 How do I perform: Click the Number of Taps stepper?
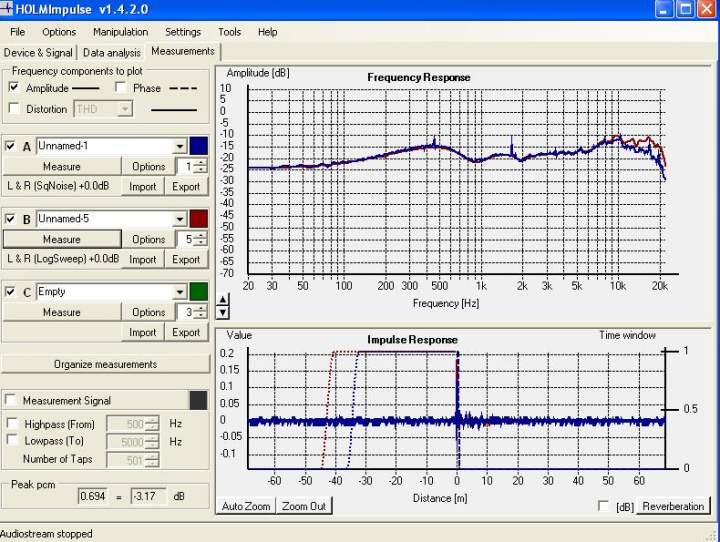(152, 459)
